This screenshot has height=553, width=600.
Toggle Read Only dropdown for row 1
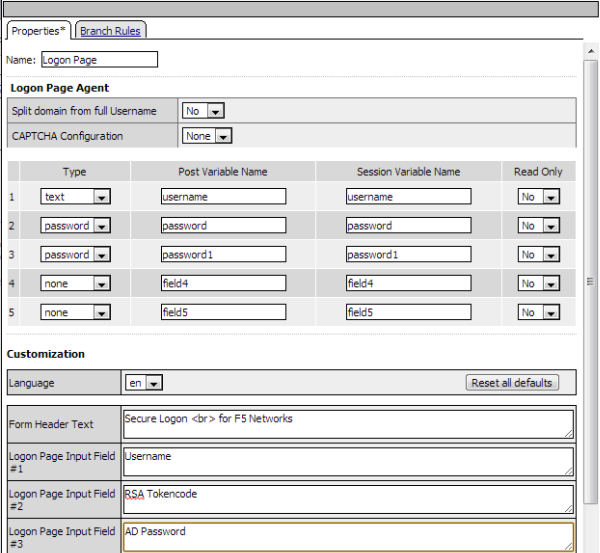[538, 197]
